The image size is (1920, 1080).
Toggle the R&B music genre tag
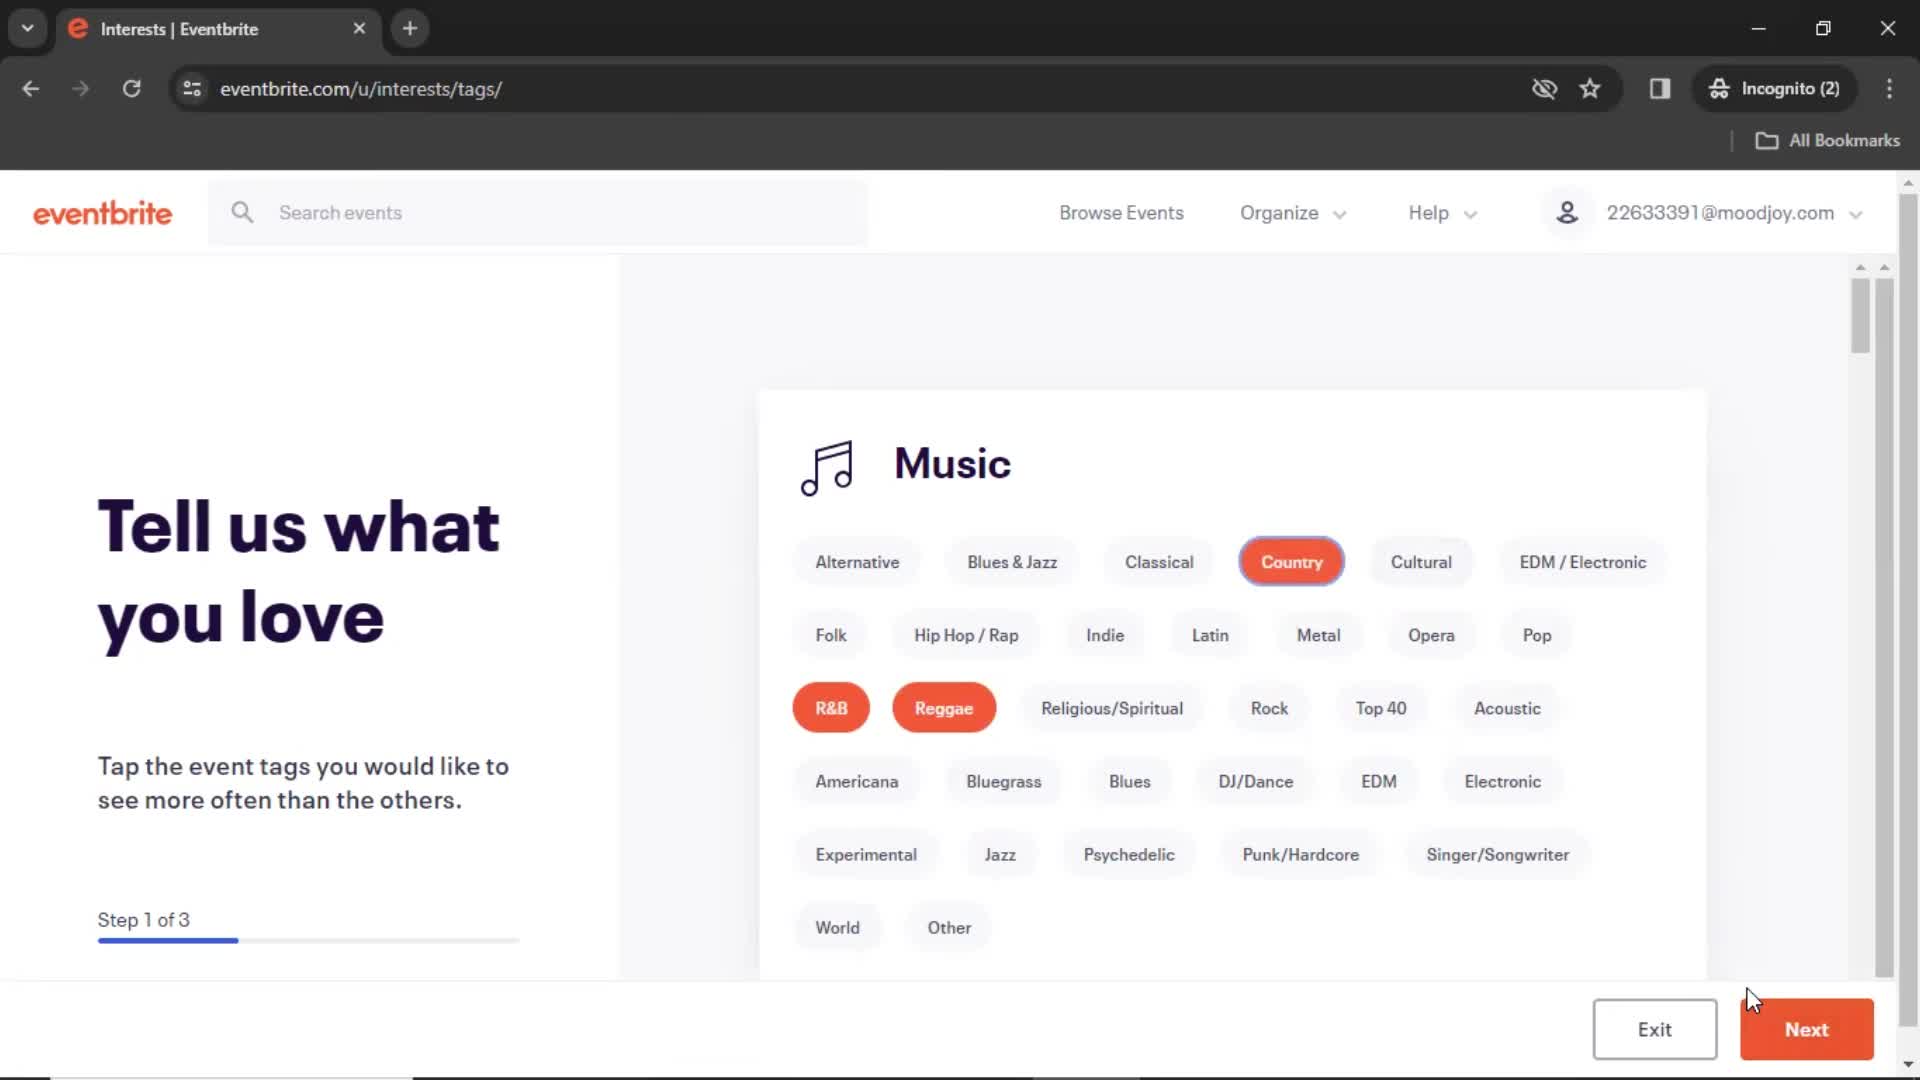pyautogui.click(x=829, y=708)
